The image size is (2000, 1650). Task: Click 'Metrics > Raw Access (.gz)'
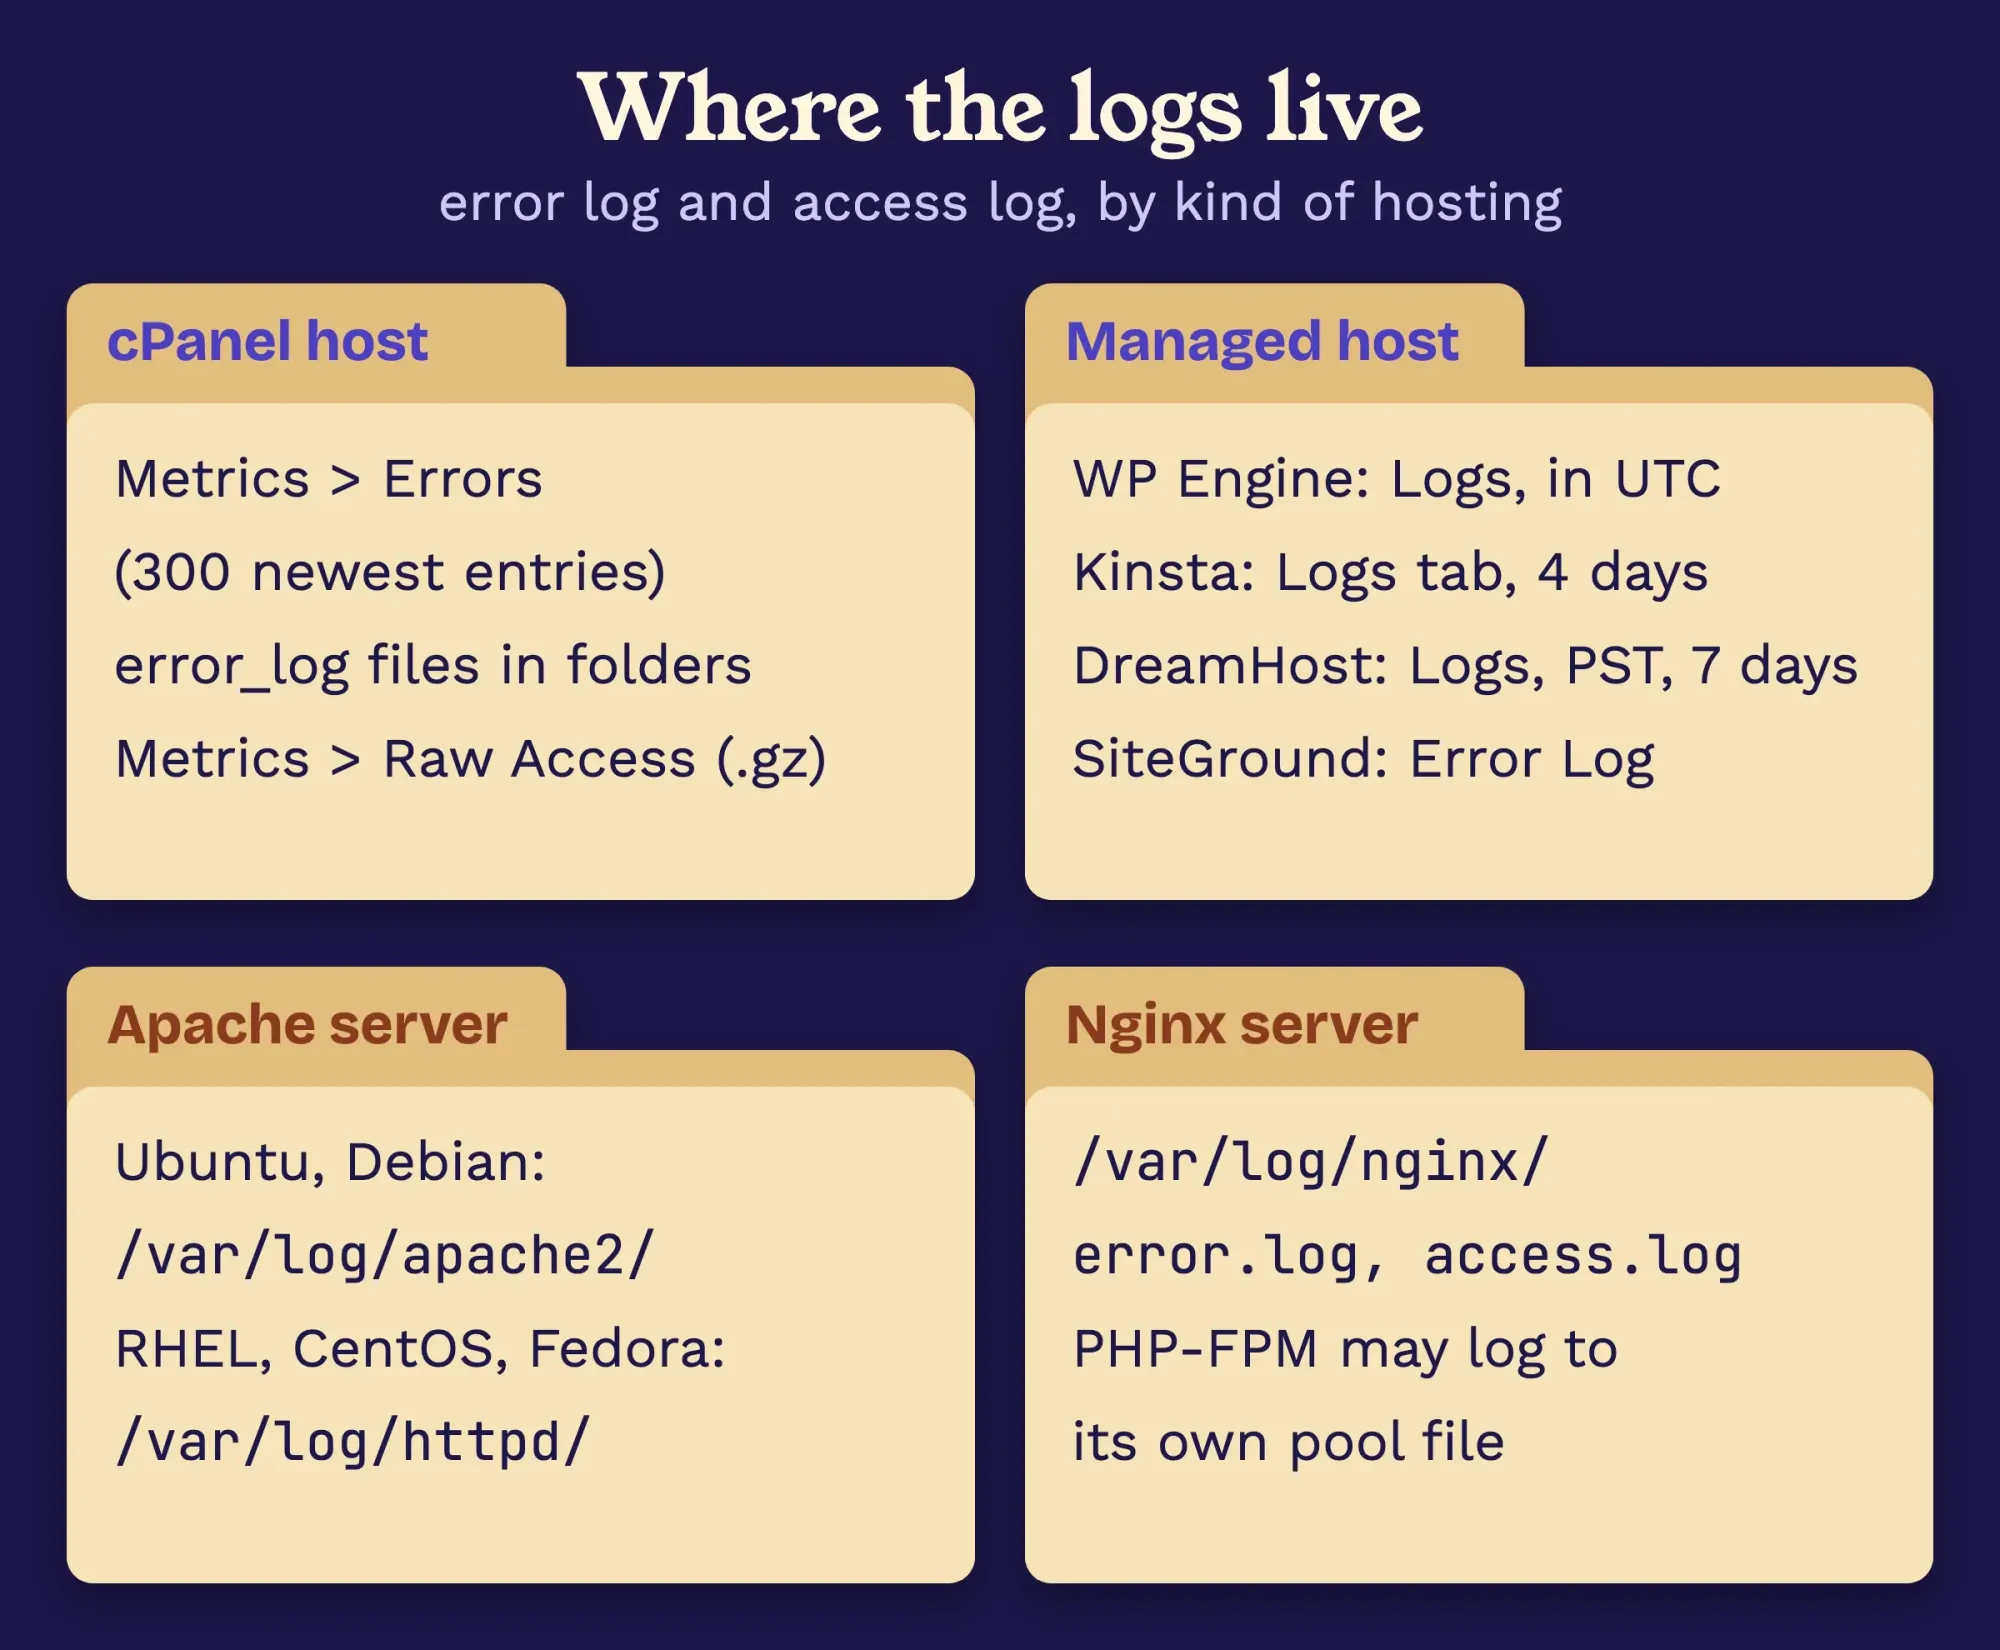[471, 760]
